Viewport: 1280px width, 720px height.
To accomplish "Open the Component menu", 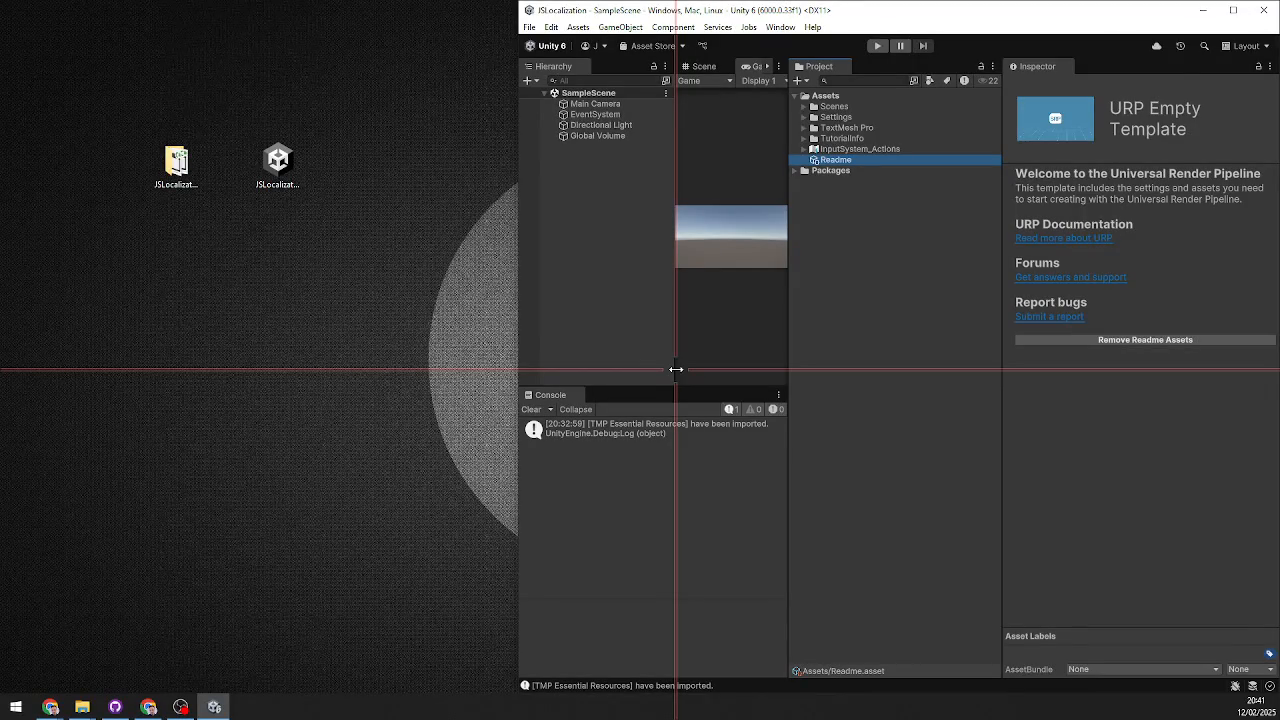I will 673,27.
